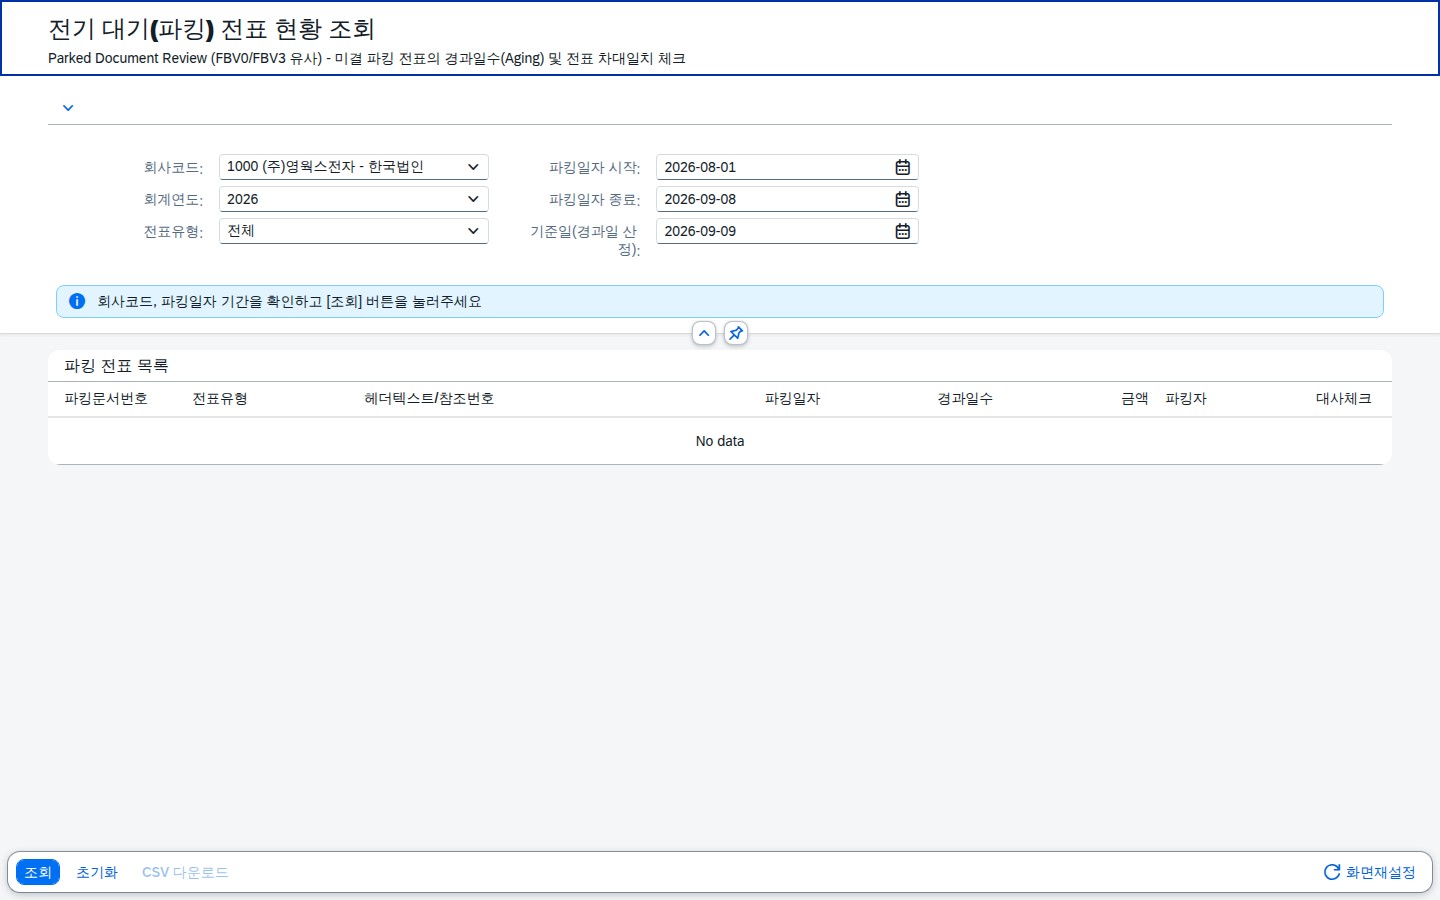The image size is (1440, 900).
Task: Pin the header with the pin icon
Action: click(x=736, y=333)
